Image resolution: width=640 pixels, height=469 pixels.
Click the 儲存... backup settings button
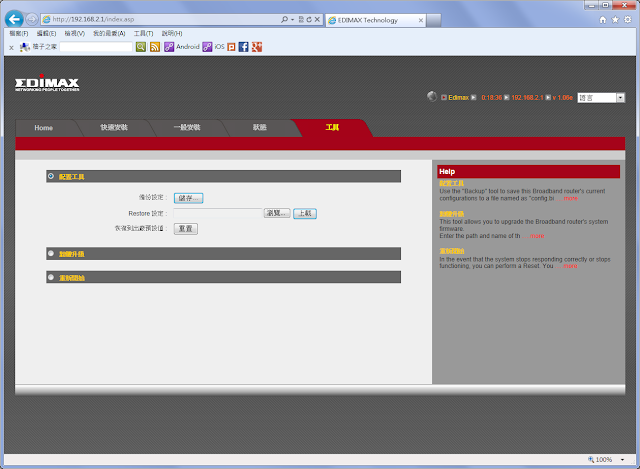pos(188,198)
